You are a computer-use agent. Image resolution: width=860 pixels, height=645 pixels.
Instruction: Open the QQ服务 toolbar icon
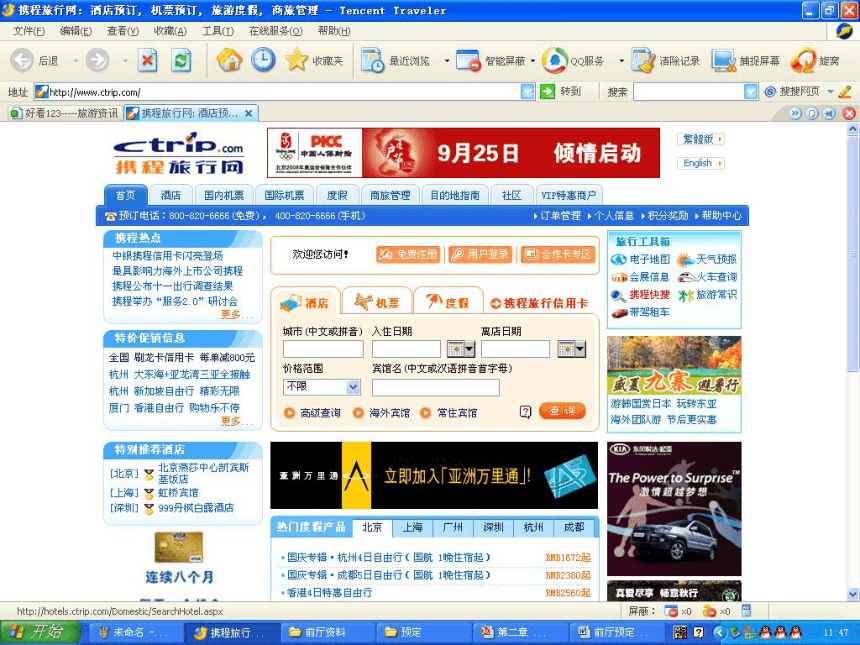pyautogui.click(x=555, y=60)
